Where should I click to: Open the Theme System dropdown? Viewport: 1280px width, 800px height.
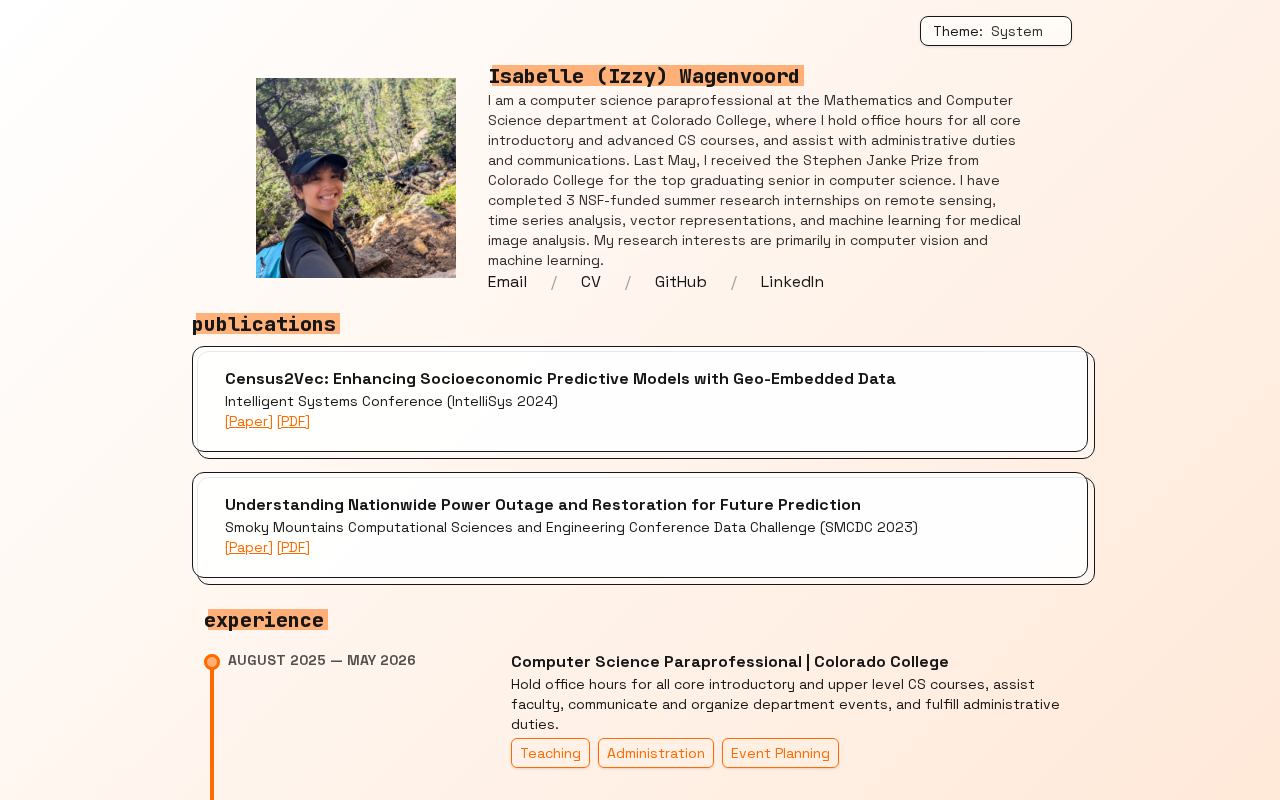coord(995,31)
